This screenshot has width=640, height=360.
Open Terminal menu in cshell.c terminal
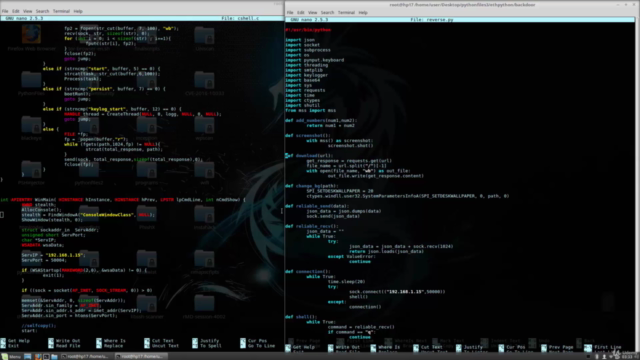61,11
